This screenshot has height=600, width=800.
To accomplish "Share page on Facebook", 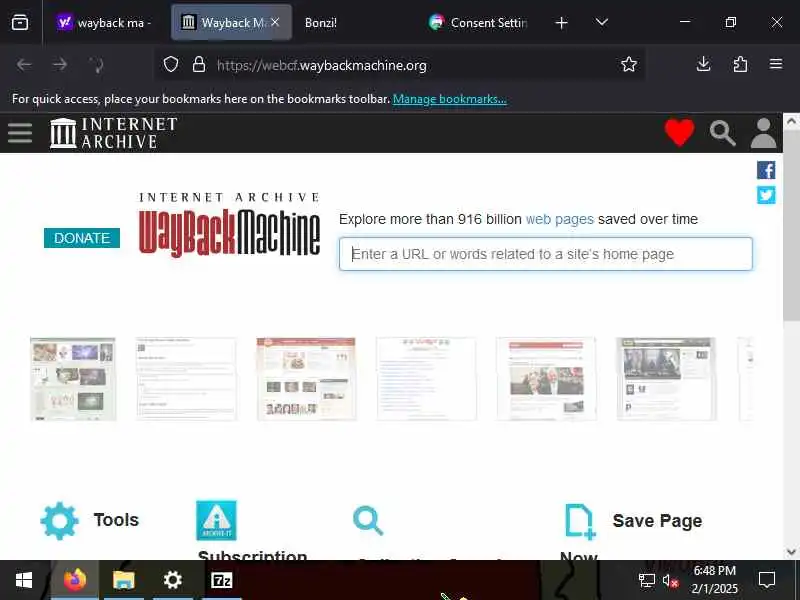I will coord(766,170).
